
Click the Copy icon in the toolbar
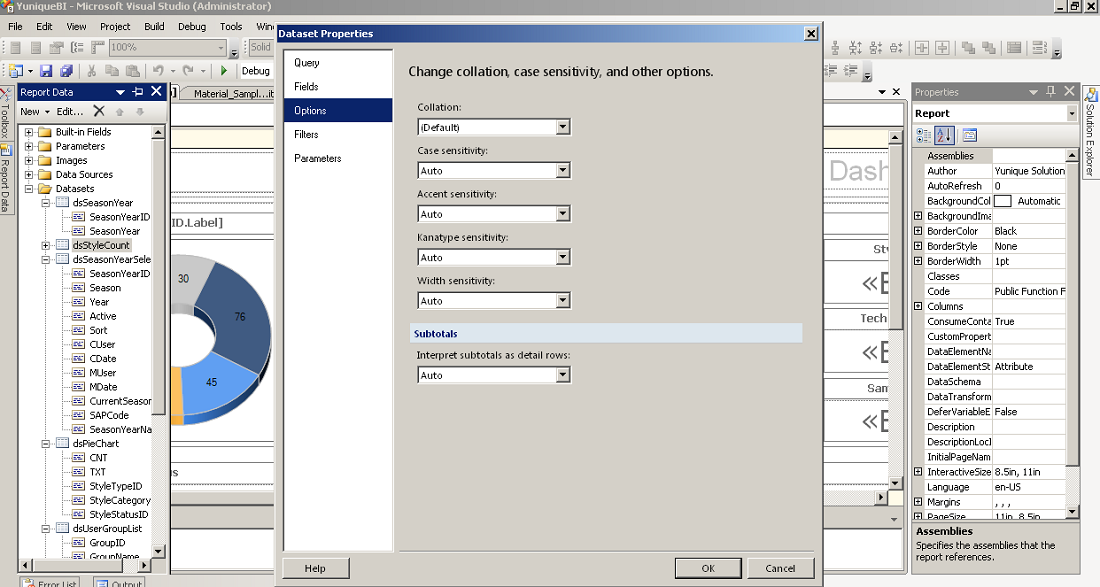[112, 71]
